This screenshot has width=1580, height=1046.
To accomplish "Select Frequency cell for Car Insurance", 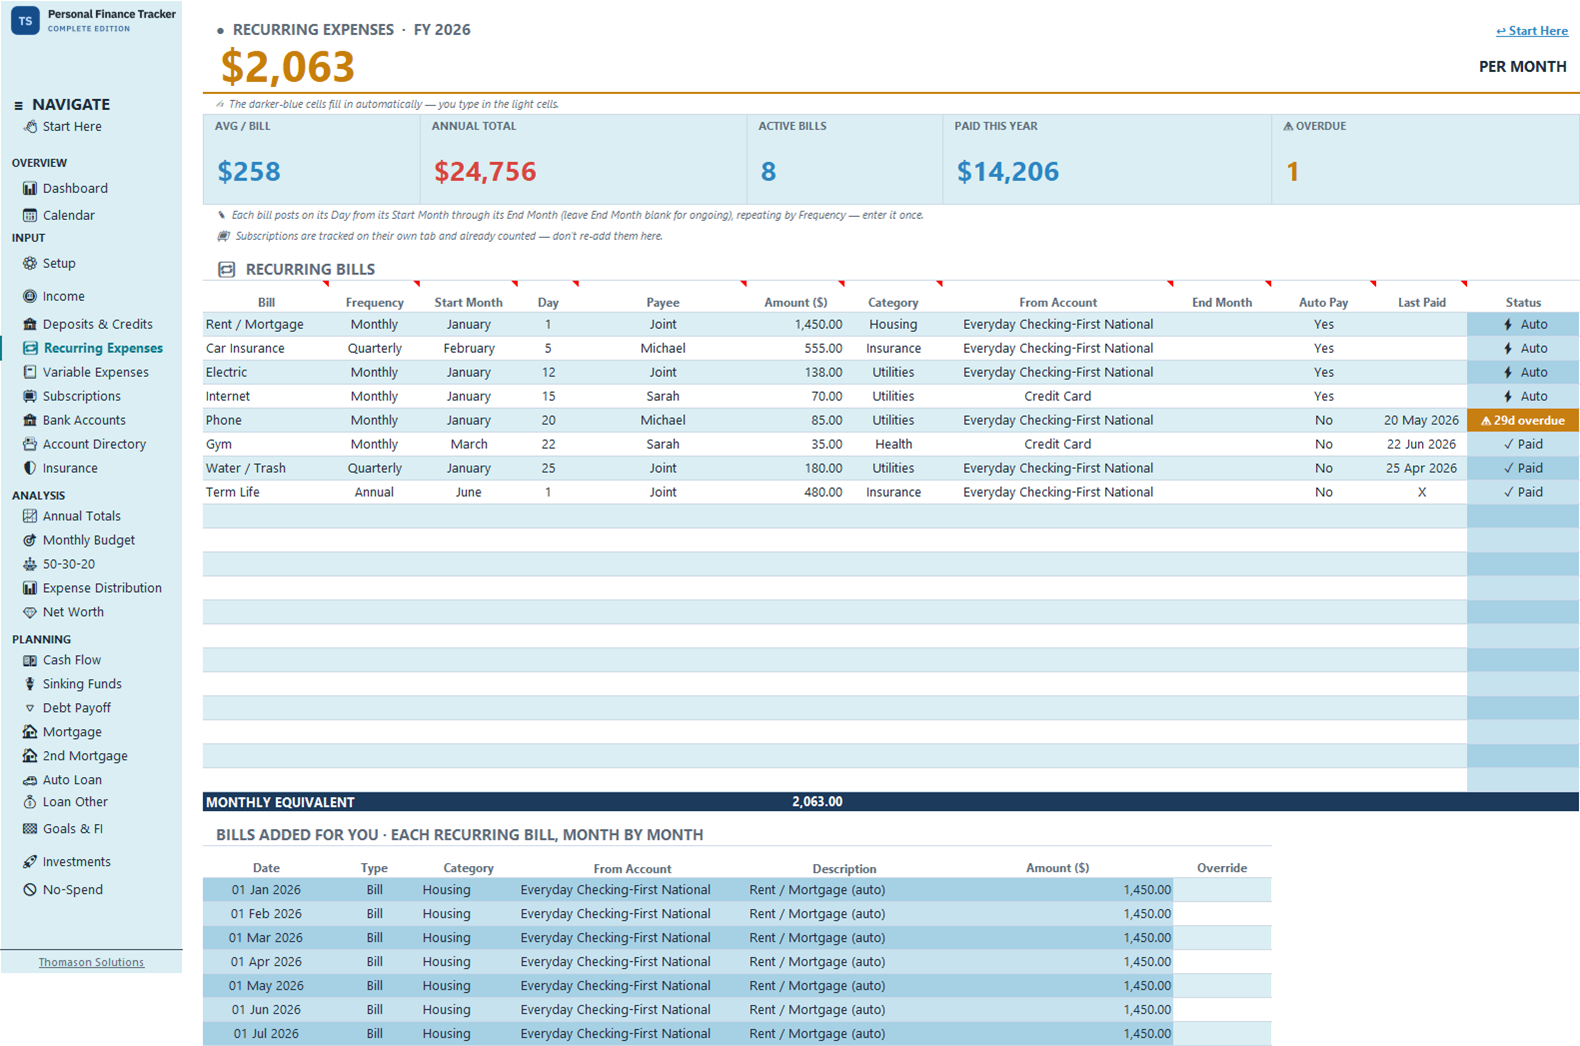I will click(x=374, y=348).
